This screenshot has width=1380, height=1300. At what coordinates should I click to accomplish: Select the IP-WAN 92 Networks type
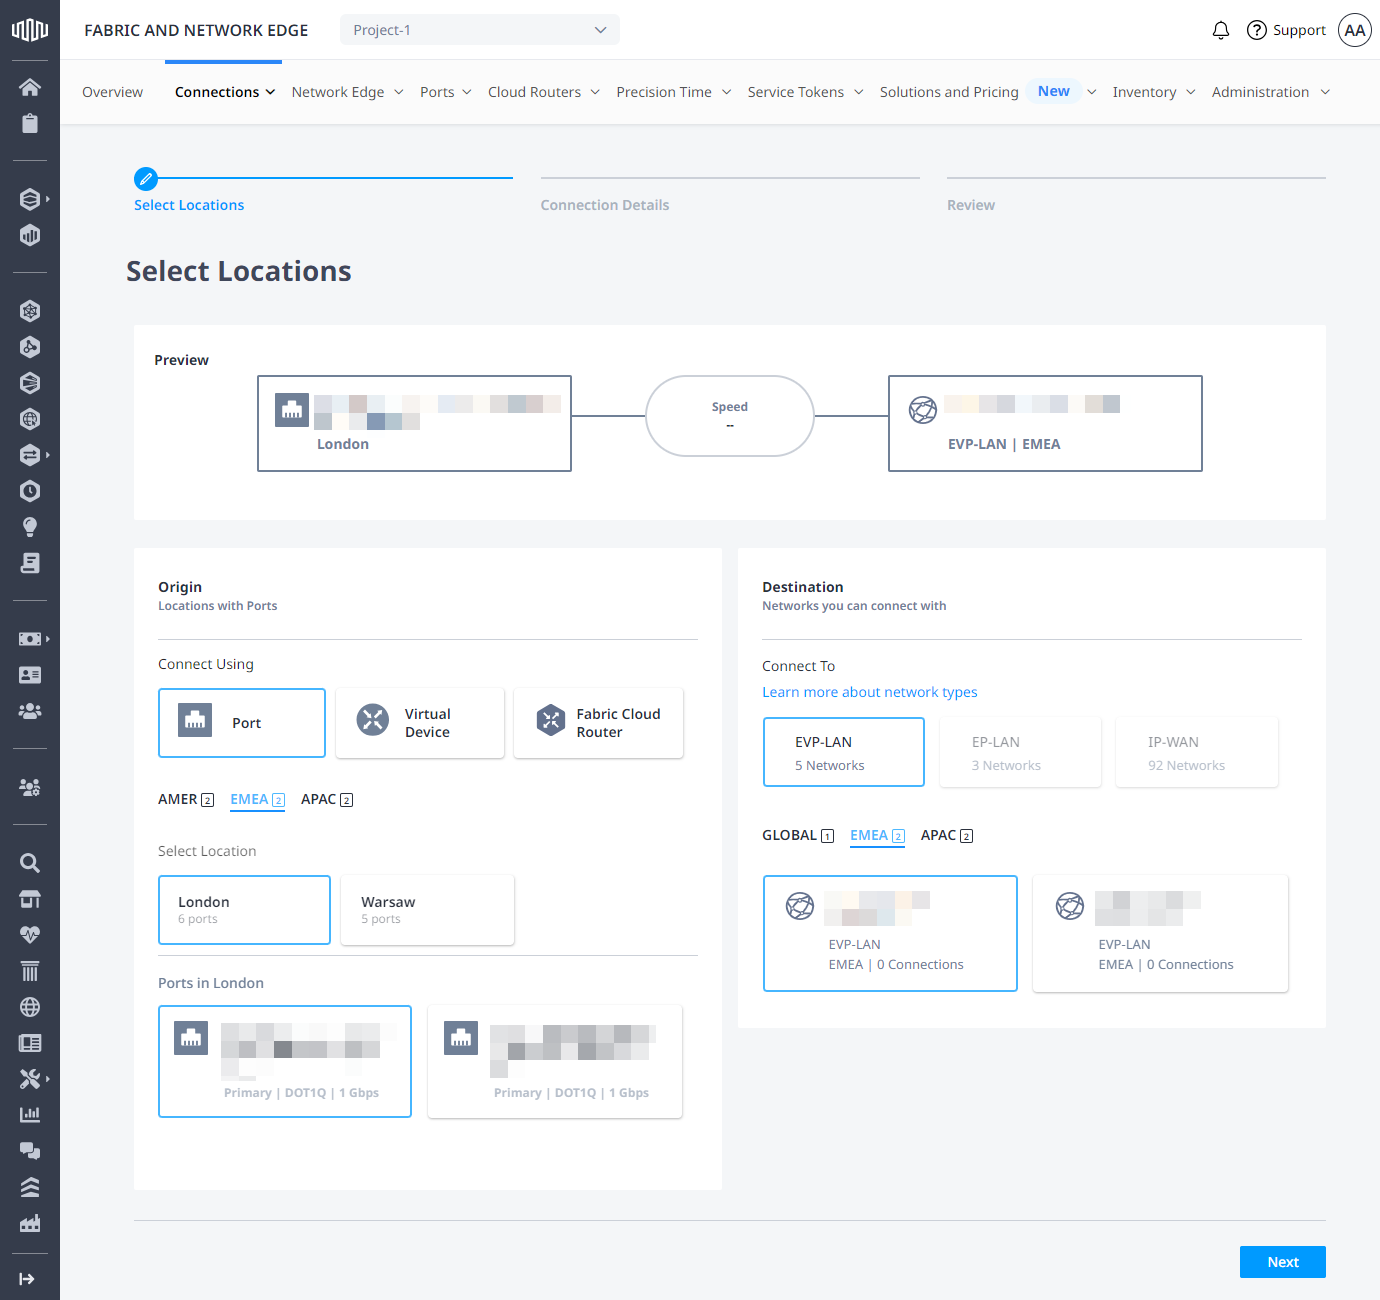(x=1197, y=752)
